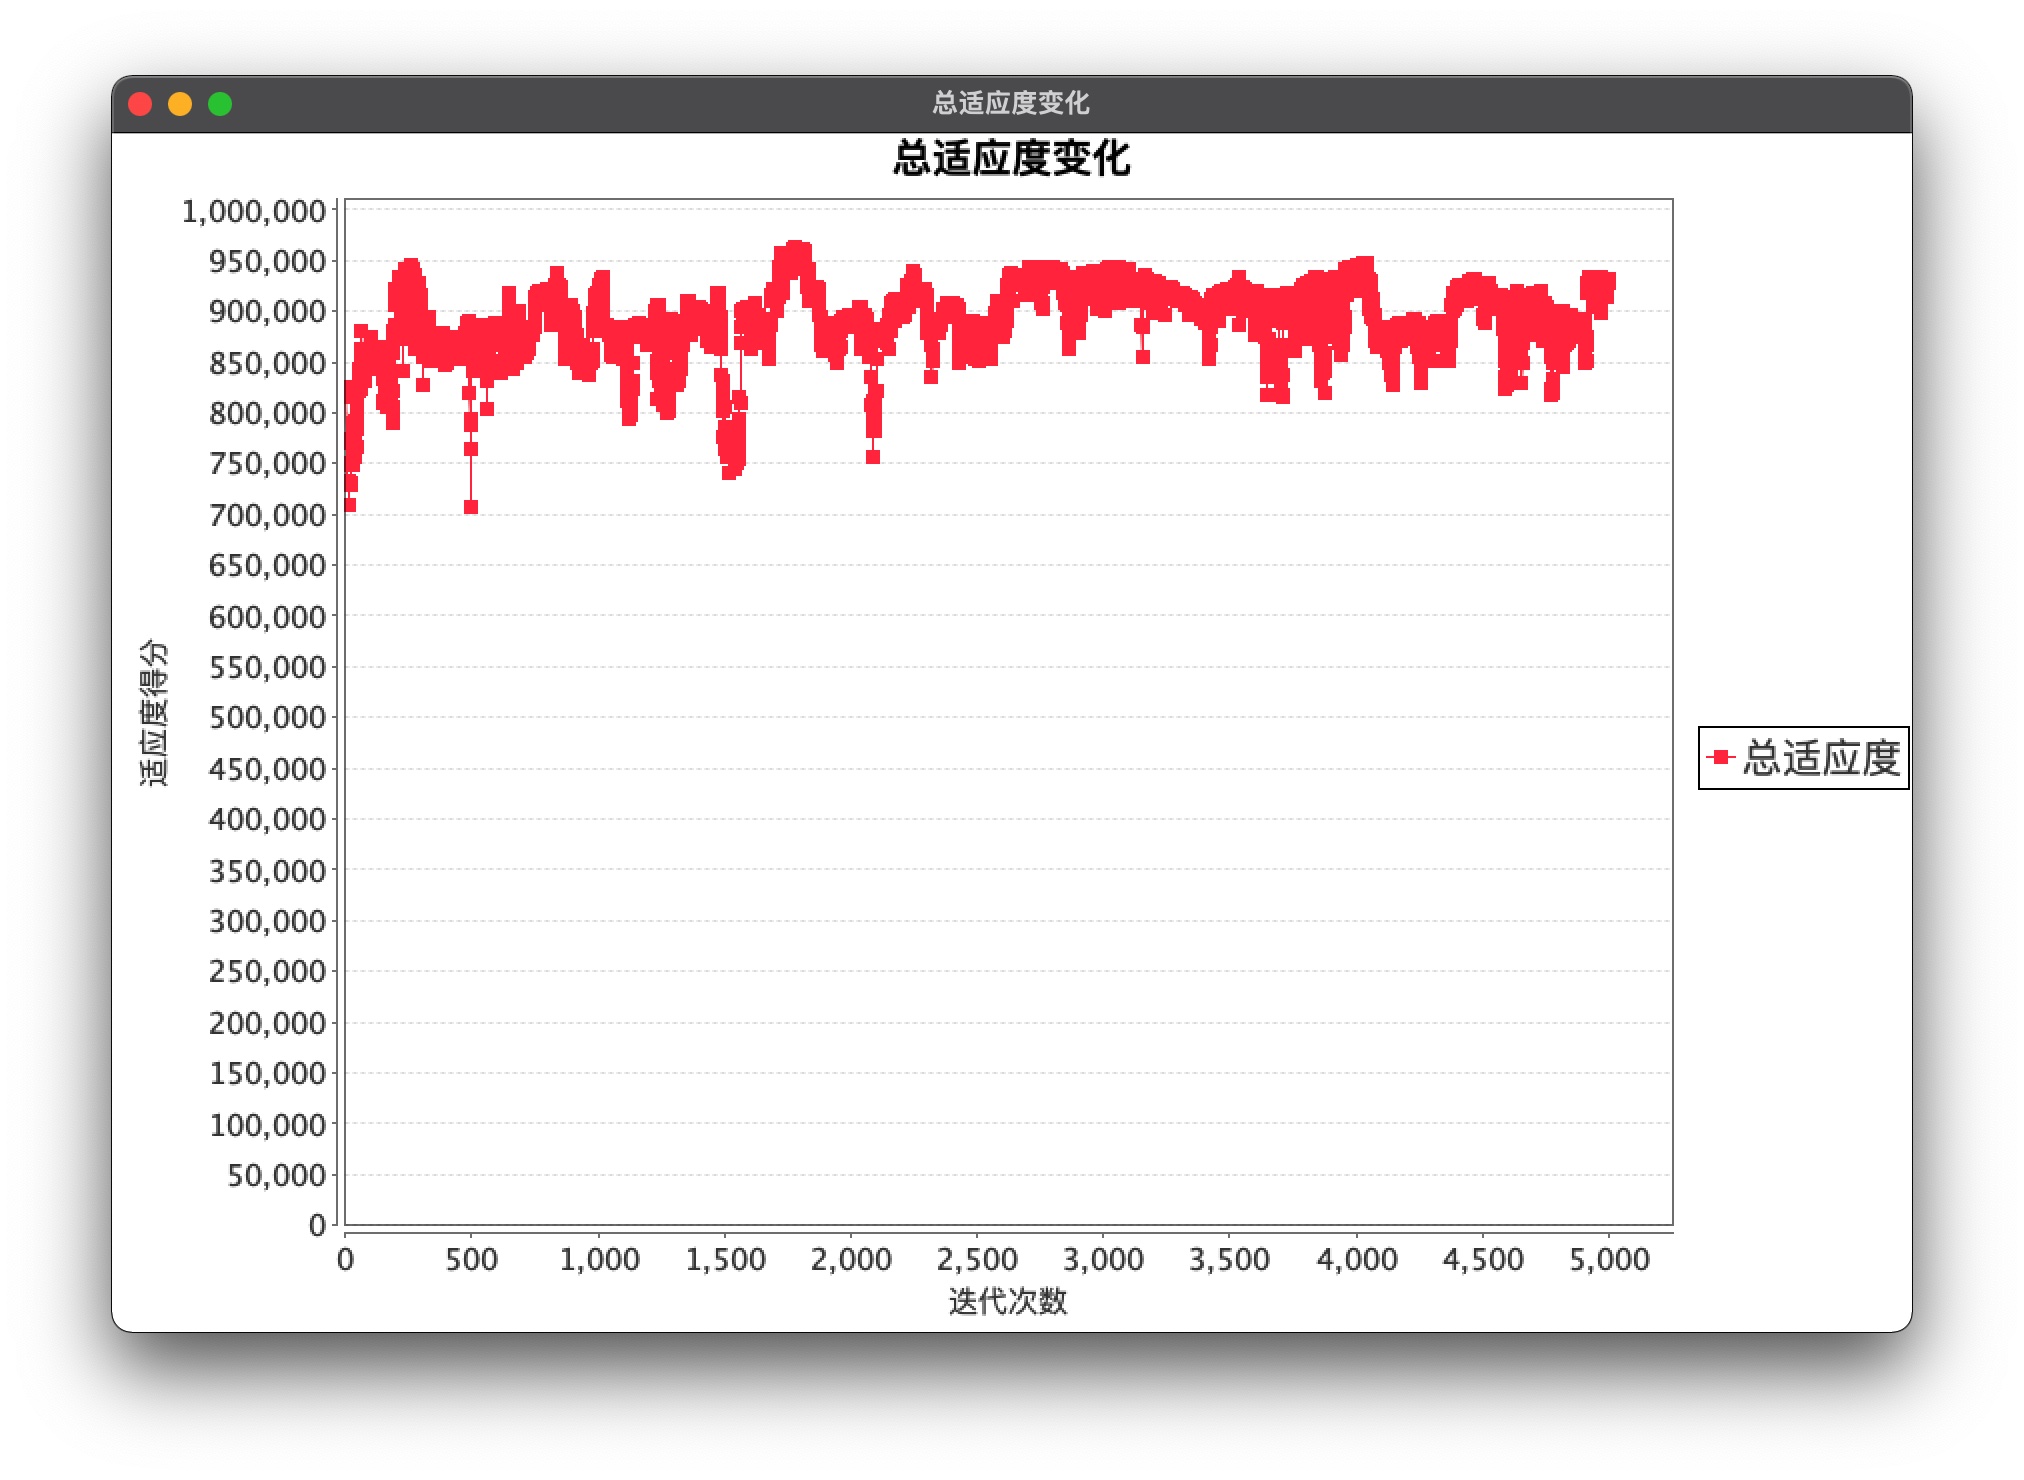
Task: Click y-axis tick label 100,000
Action: [268, 1125]
